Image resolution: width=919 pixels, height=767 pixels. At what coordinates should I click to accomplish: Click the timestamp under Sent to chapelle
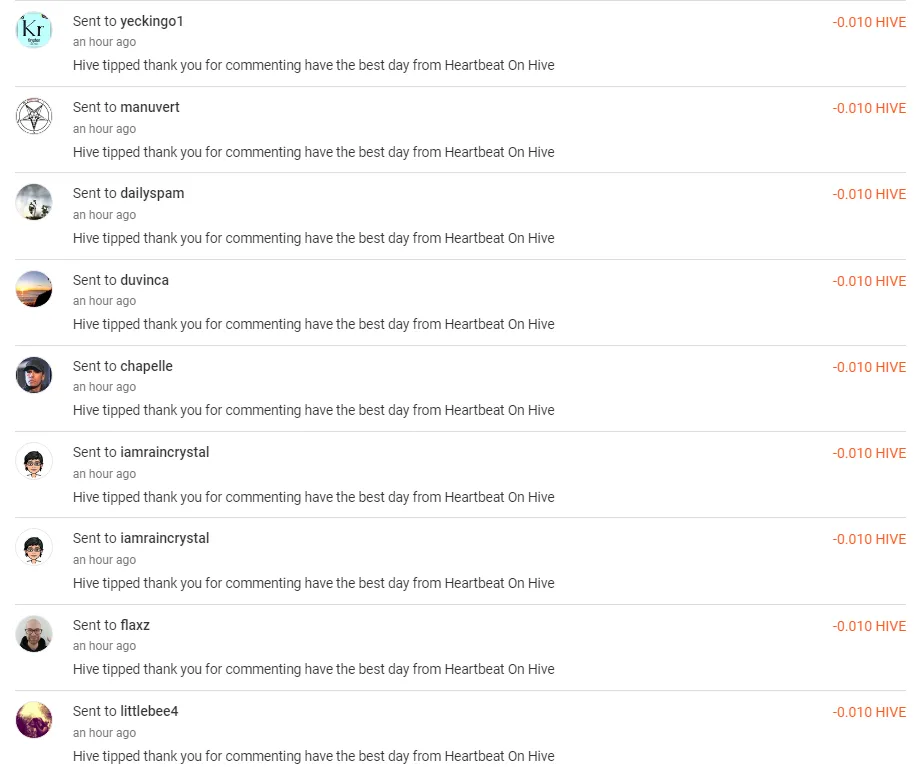(104, 387)
